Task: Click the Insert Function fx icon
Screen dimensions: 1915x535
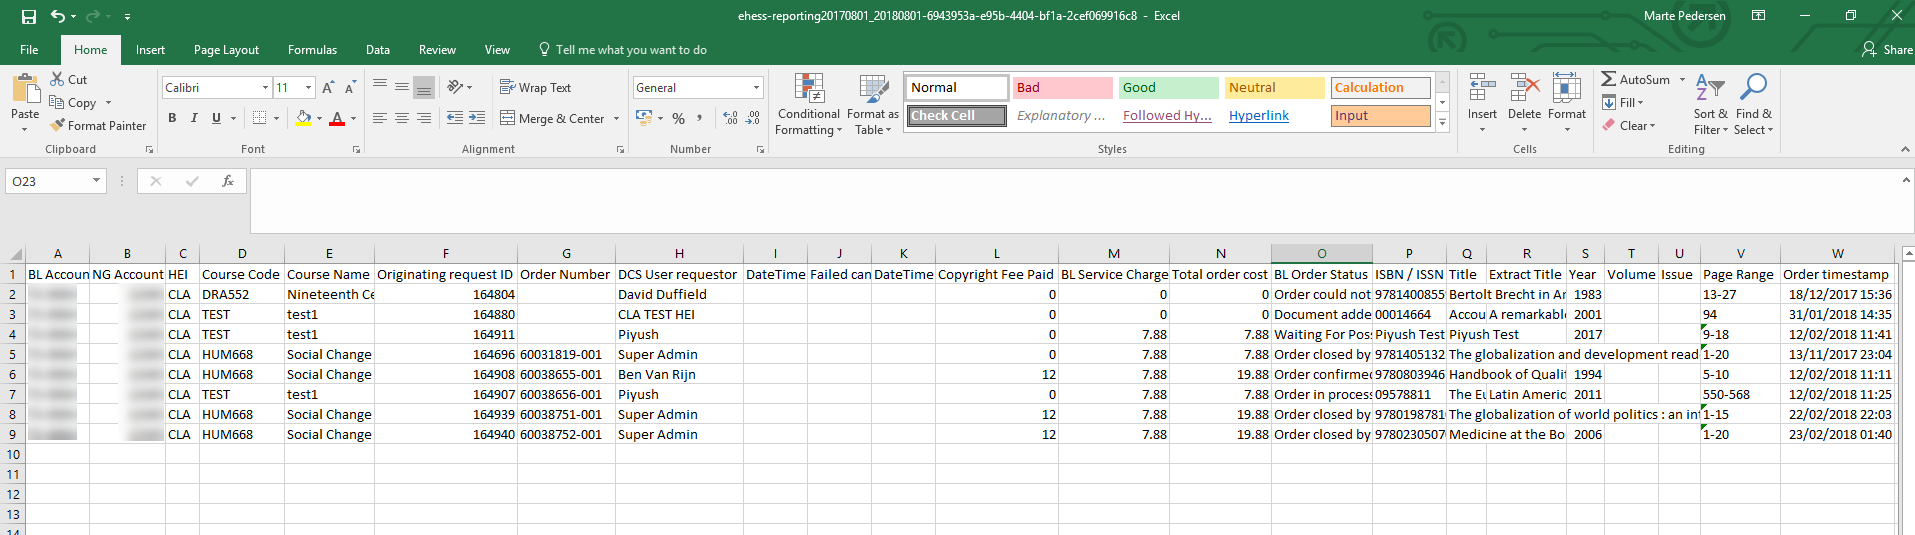Action: pos(228,181)
